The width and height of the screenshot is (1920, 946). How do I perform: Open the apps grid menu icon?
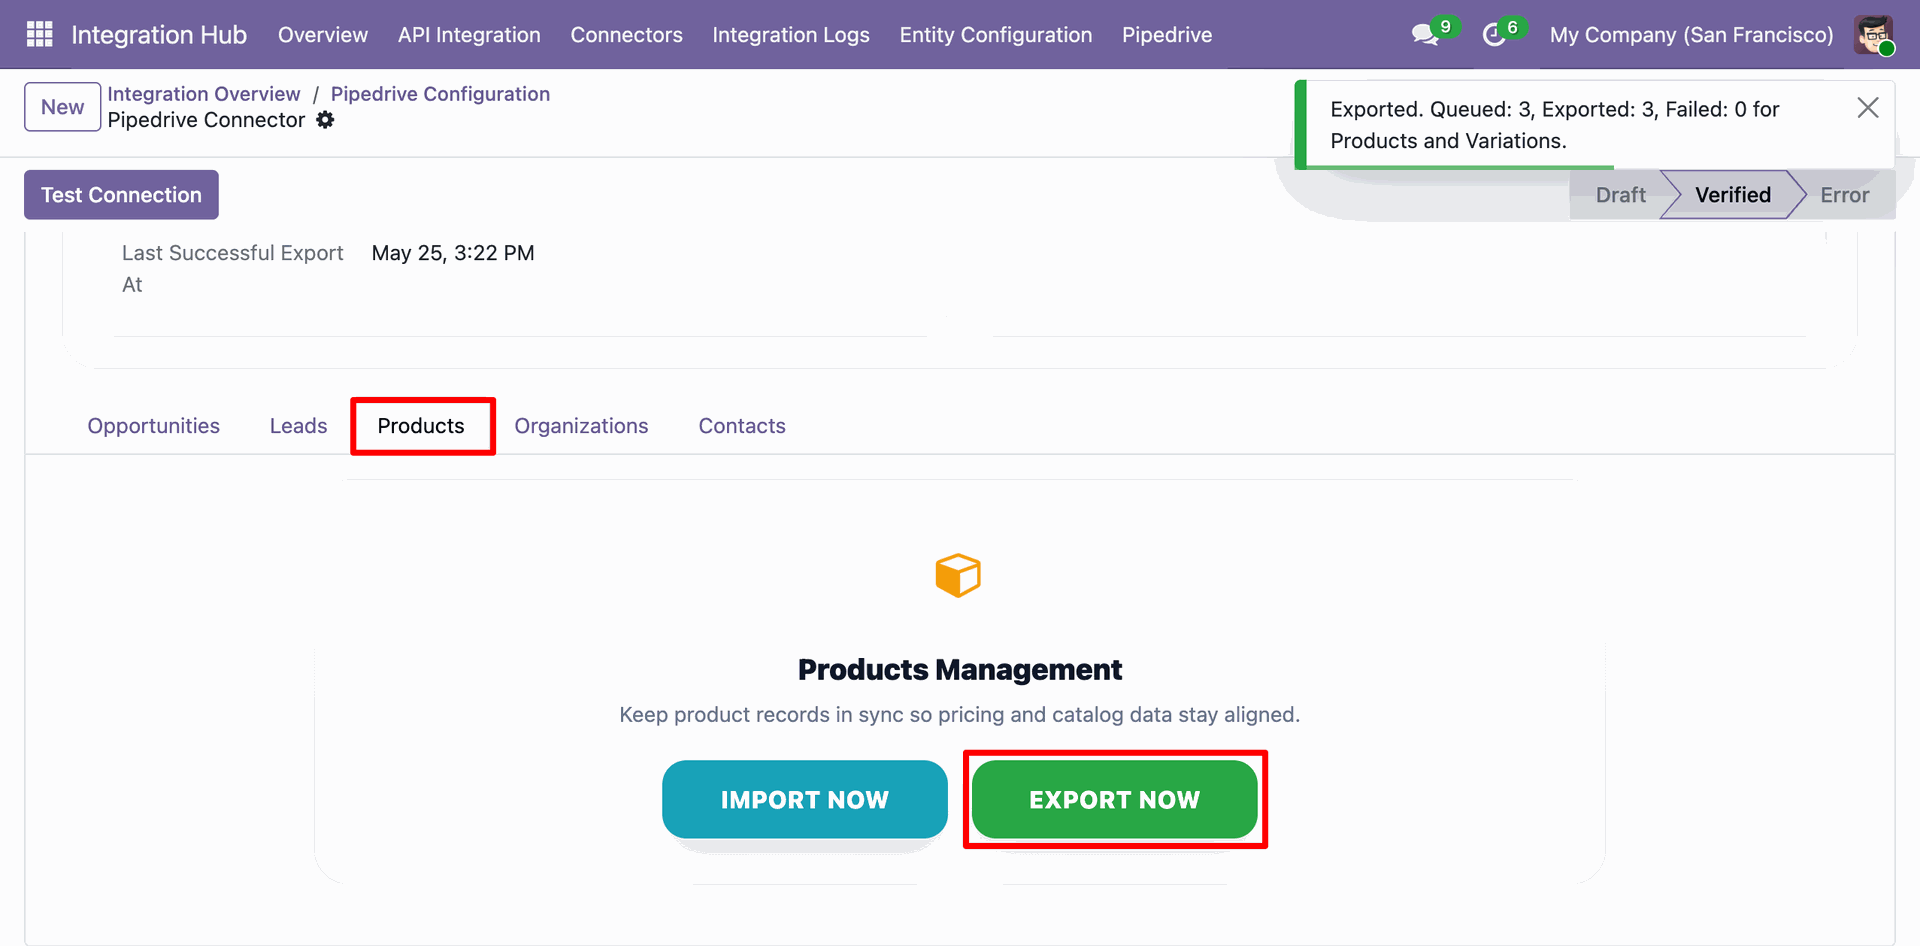click(x=39, y=34)
